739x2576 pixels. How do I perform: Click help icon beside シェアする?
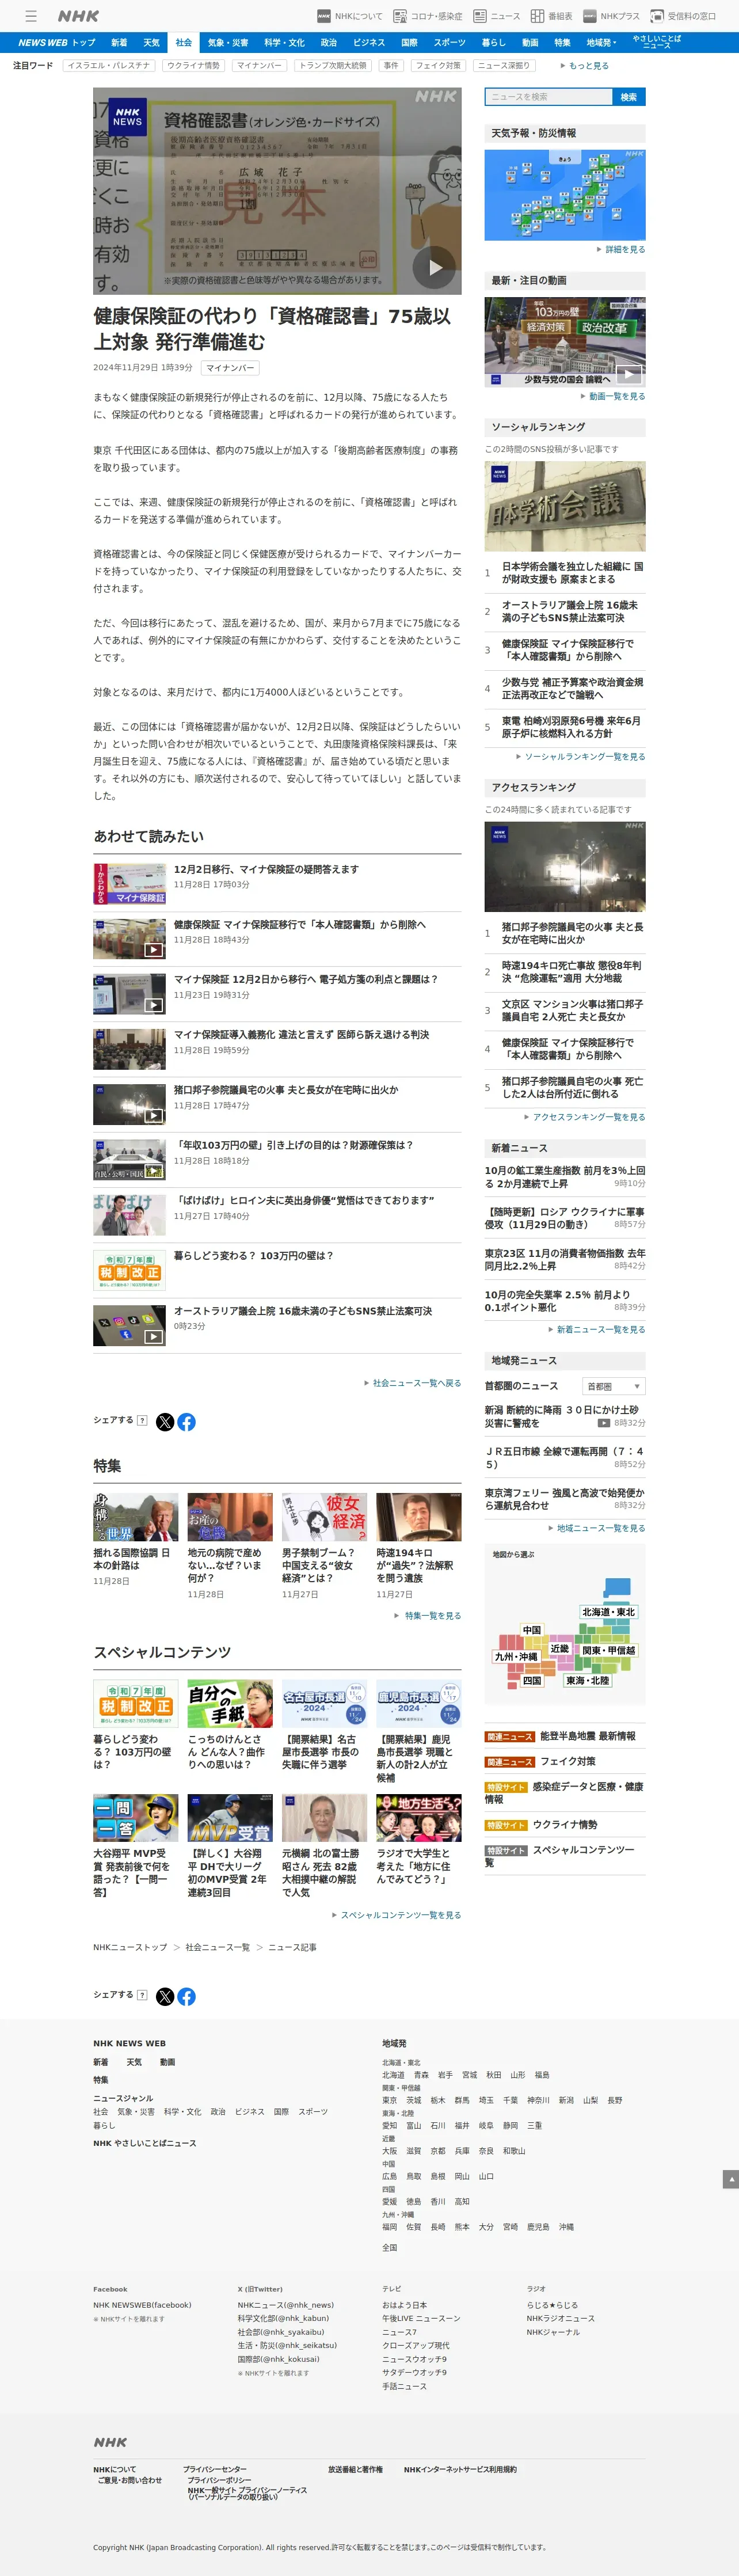pyautogui.click(x=142, y=1420)
